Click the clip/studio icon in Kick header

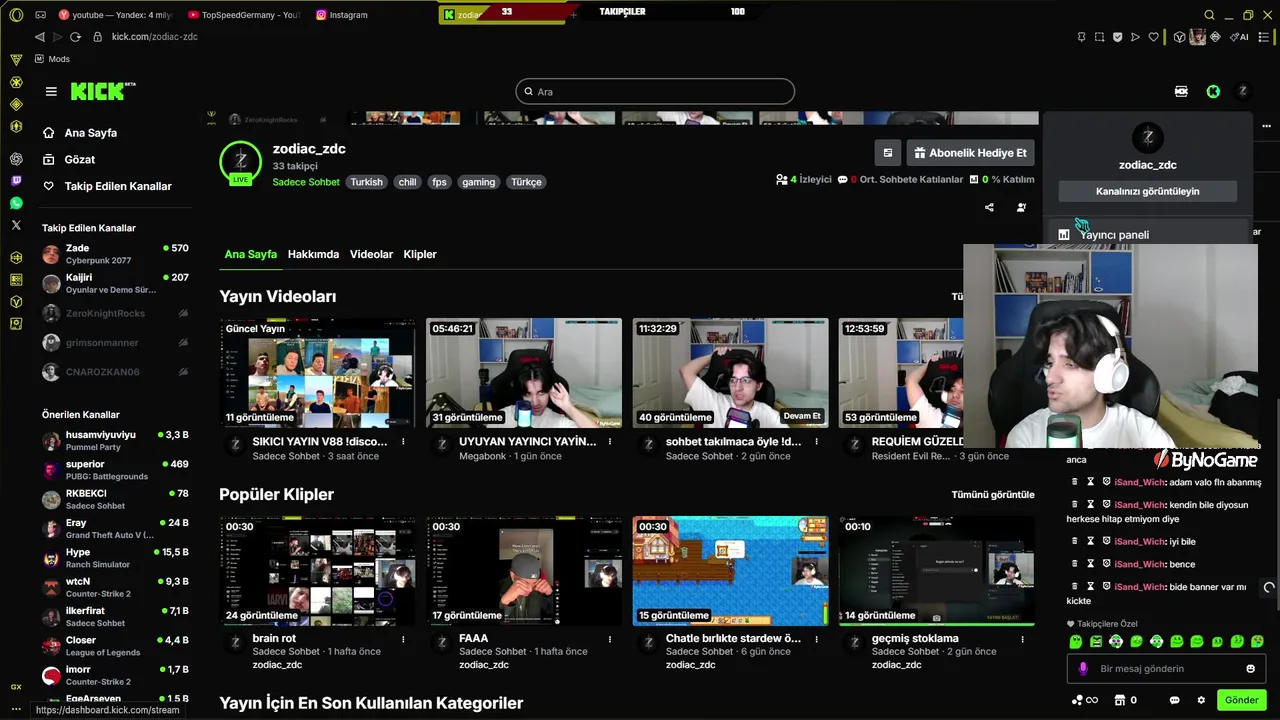coord(1181,91)
